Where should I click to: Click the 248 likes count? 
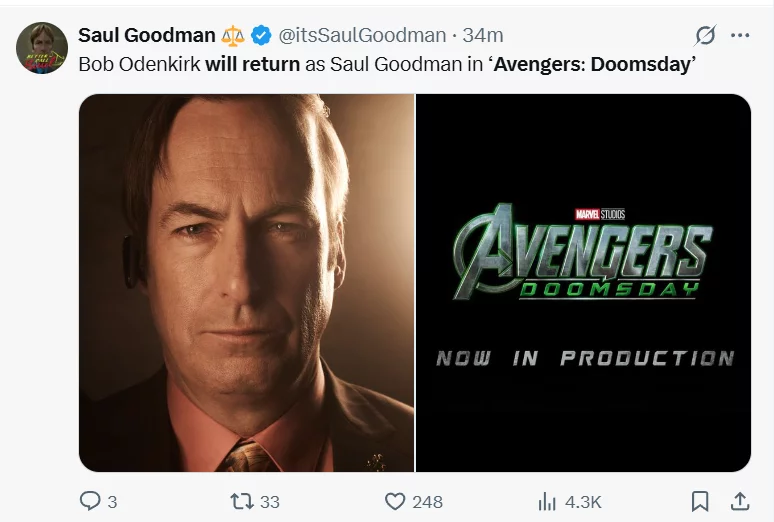click(x=427, y=502)
